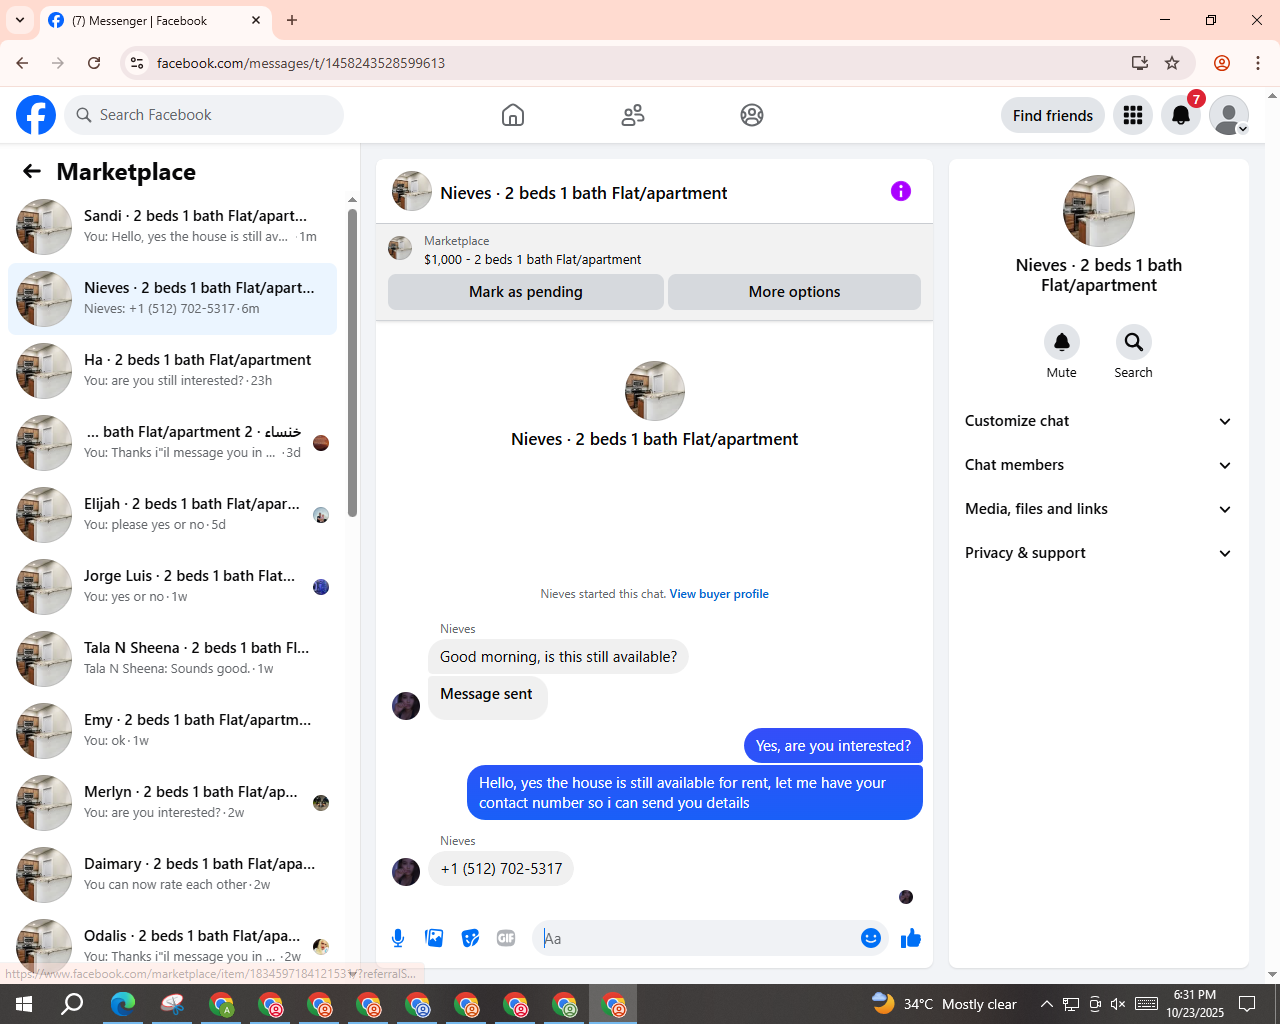Go back using the Marketplace back arrow

(32, 171)
